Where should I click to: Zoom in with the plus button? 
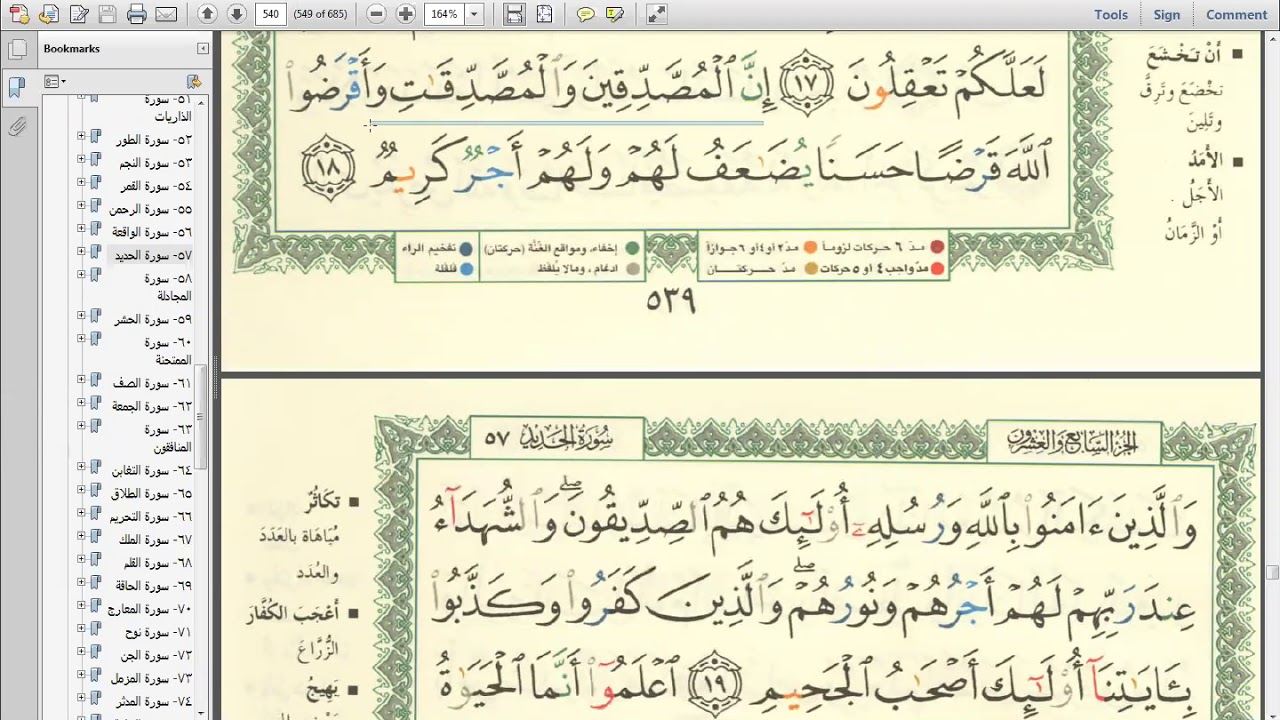[405, 14]
